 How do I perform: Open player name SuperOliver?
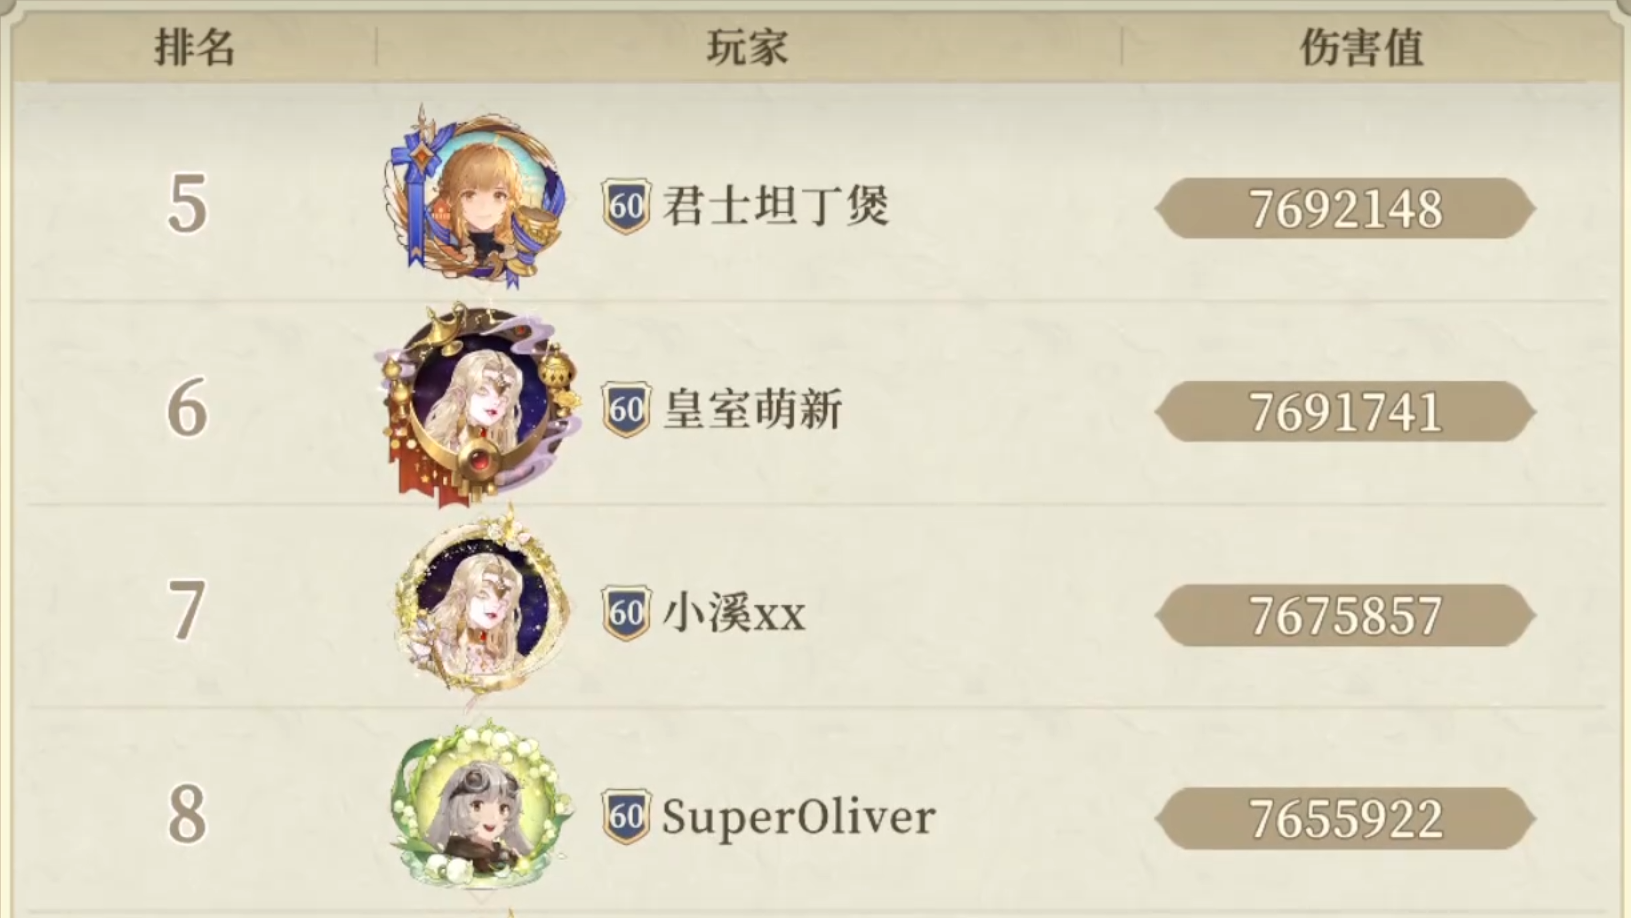click(x=798, y=817)
